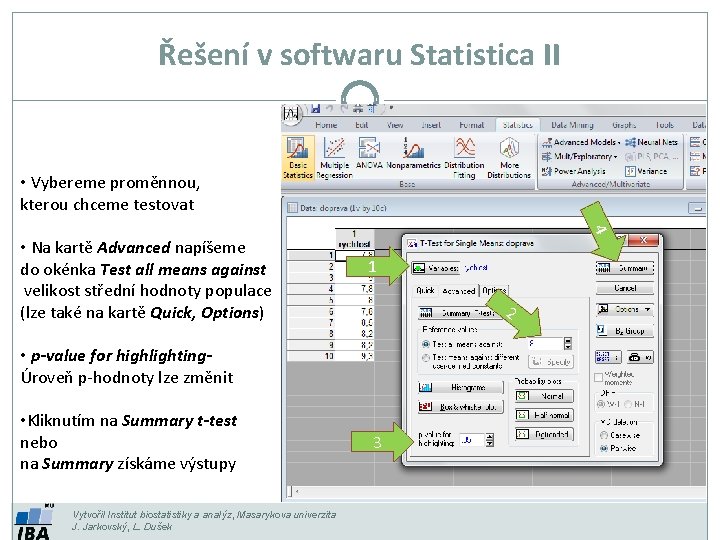Select W-1 DF option
The width and height of the screenshot is (720, 540).
coord(600,404)
